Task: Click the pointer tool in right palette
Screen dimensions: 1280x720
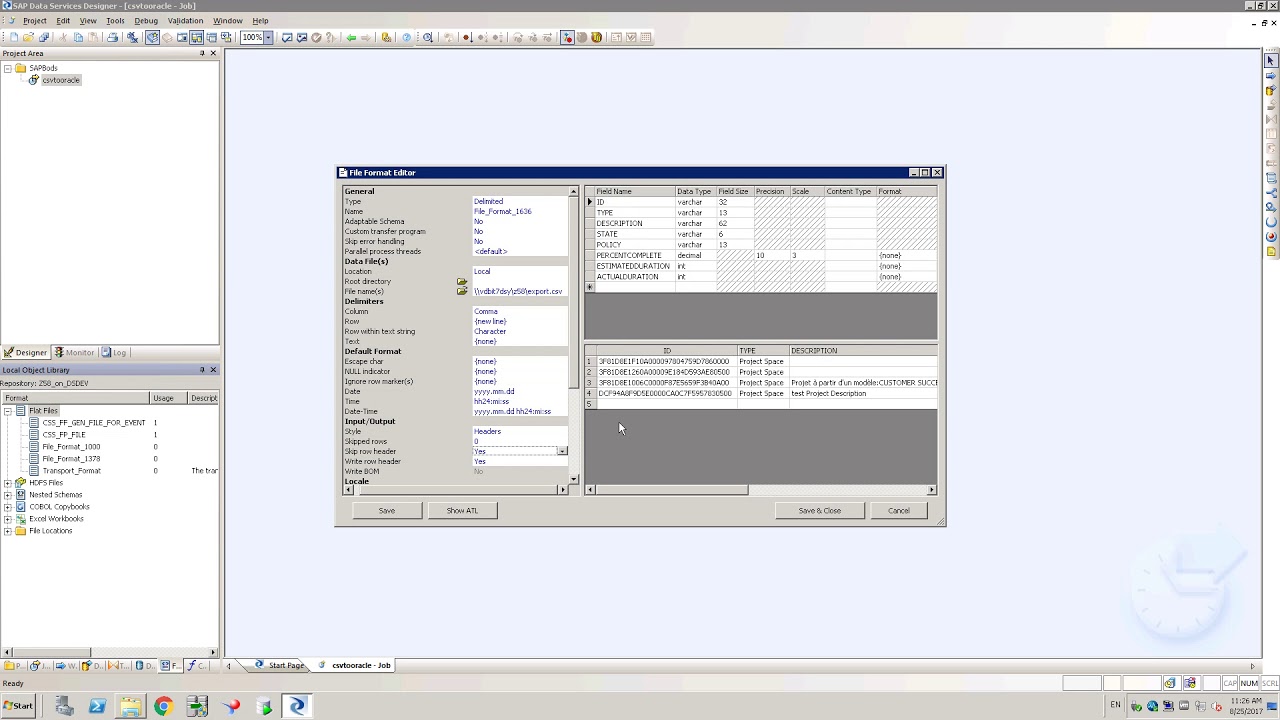Action: (x=1271, y=61)
